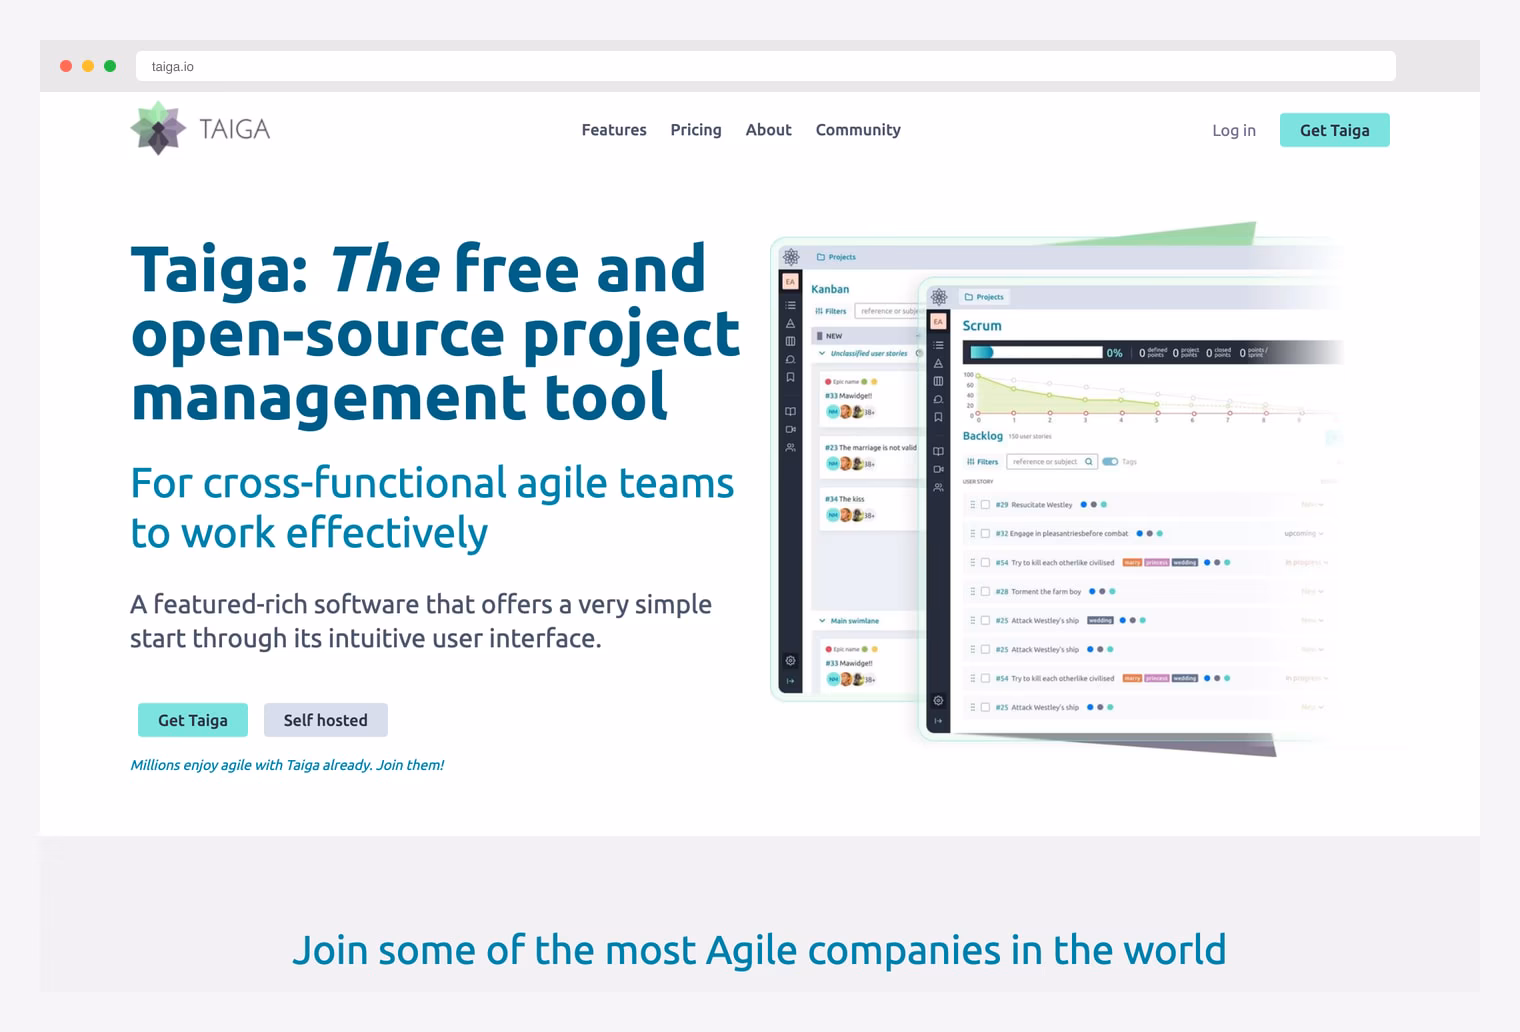The width and height of the screenshot is (1520, 1032).
Task: Click the Get Taiga button under the description
Action: 193,720
